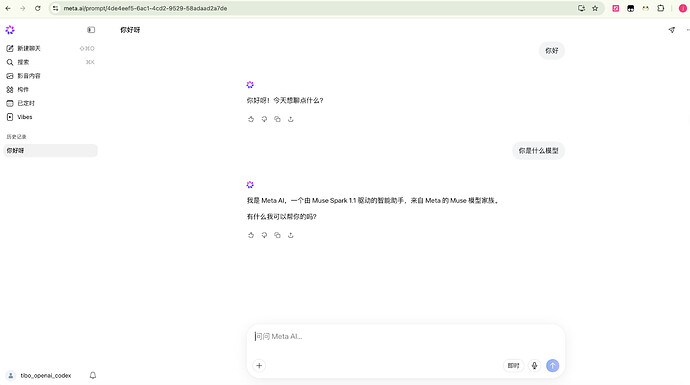Go back in browser history
This screenshot has height=385, width=690.
coord(8,8)
